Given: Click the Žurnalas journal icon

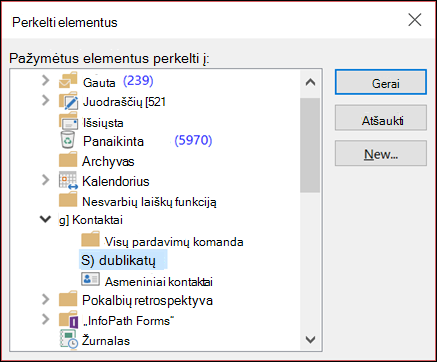Looking at the screenshot, I should [69, 339].
